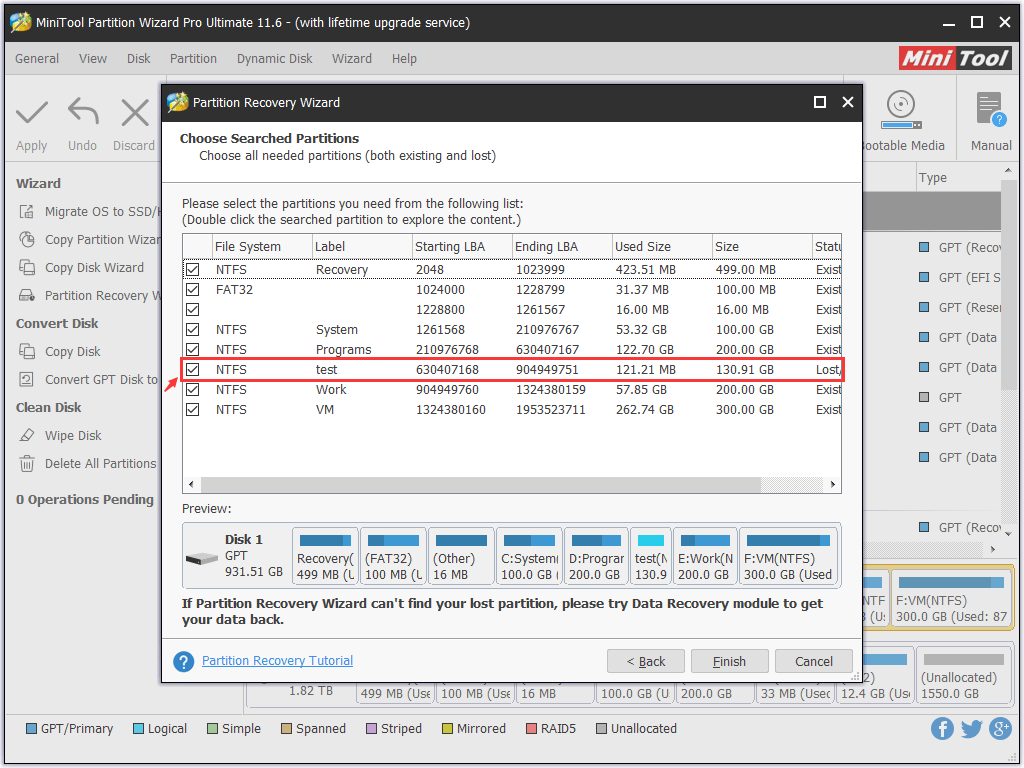
Task: Click the Copy Disk icon under Convert Disk
Action: 27,351
